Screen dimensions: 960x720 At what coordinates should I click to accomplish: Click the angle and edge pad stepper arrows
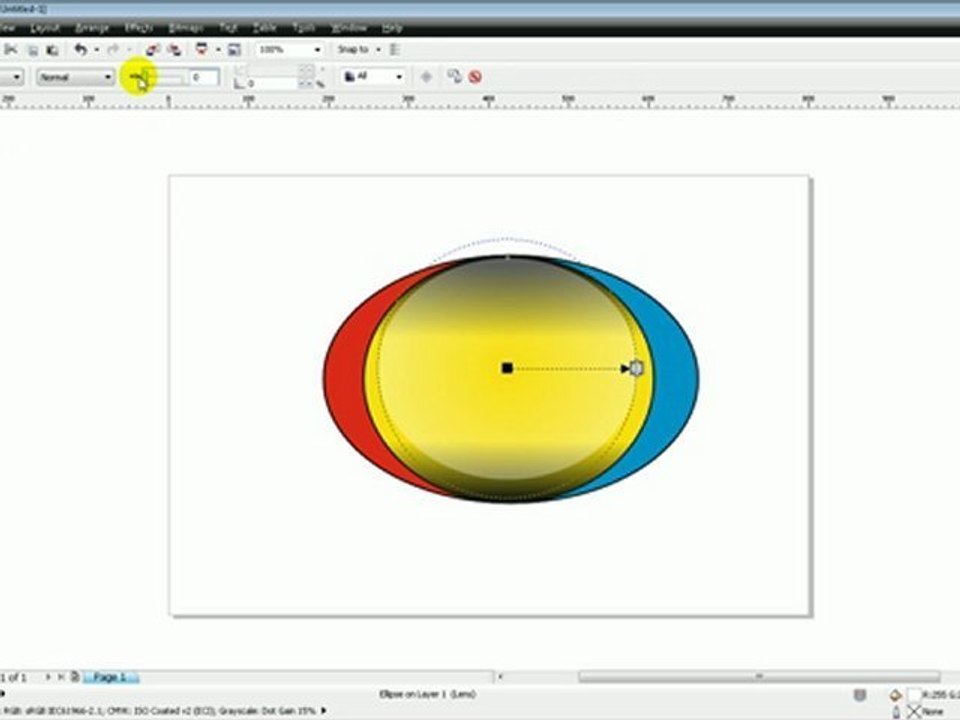point(306,77)
